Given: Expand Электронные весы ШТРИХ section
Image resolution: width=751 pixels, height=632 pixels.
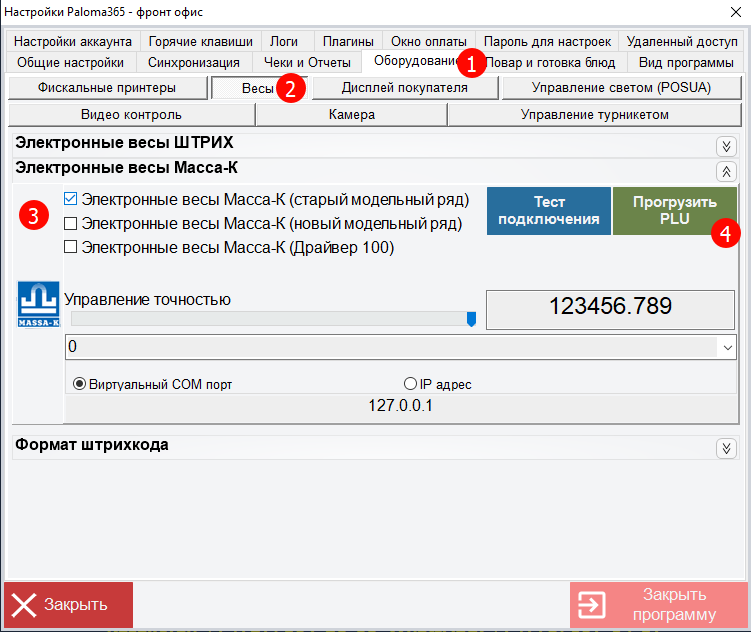Looking at the screenshot, I should point(726,146).
